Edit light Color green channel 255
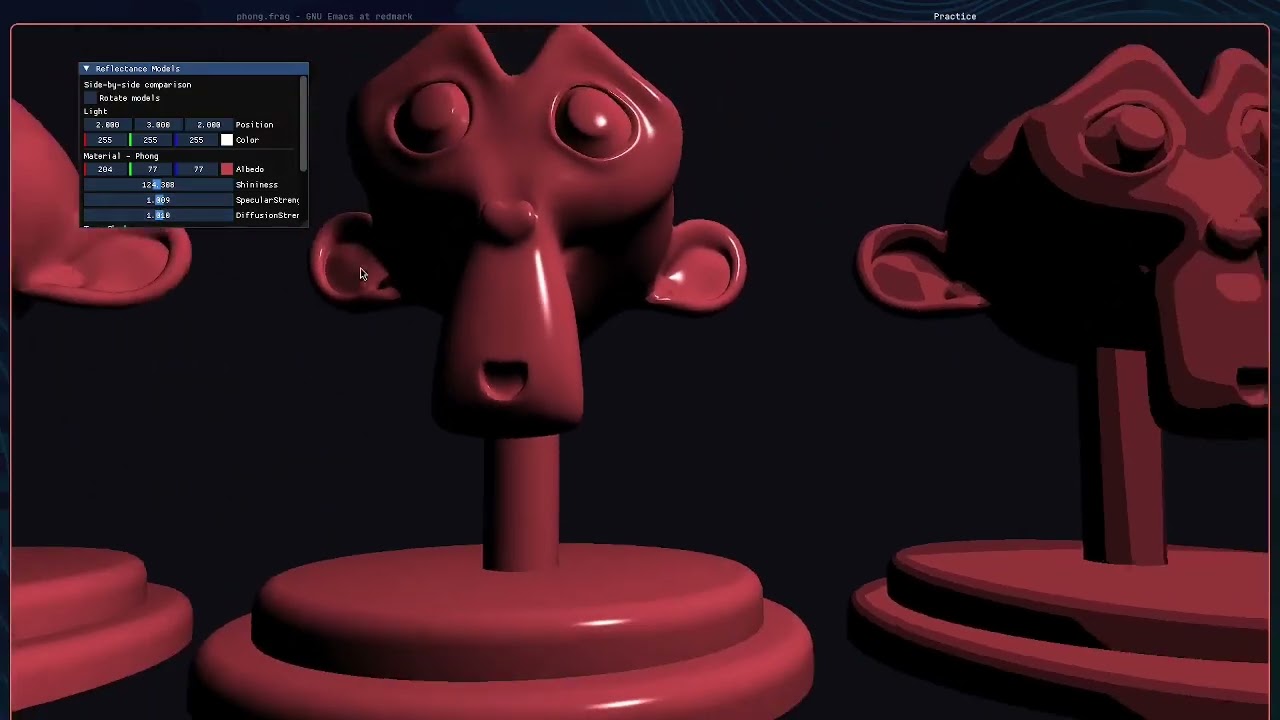 (151, 140)
